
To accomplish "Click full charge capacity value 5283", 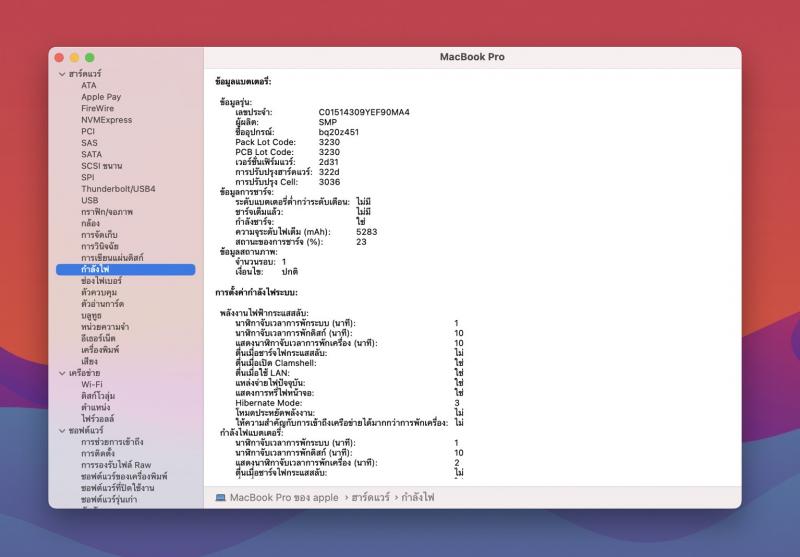I will tap(367, 232).
